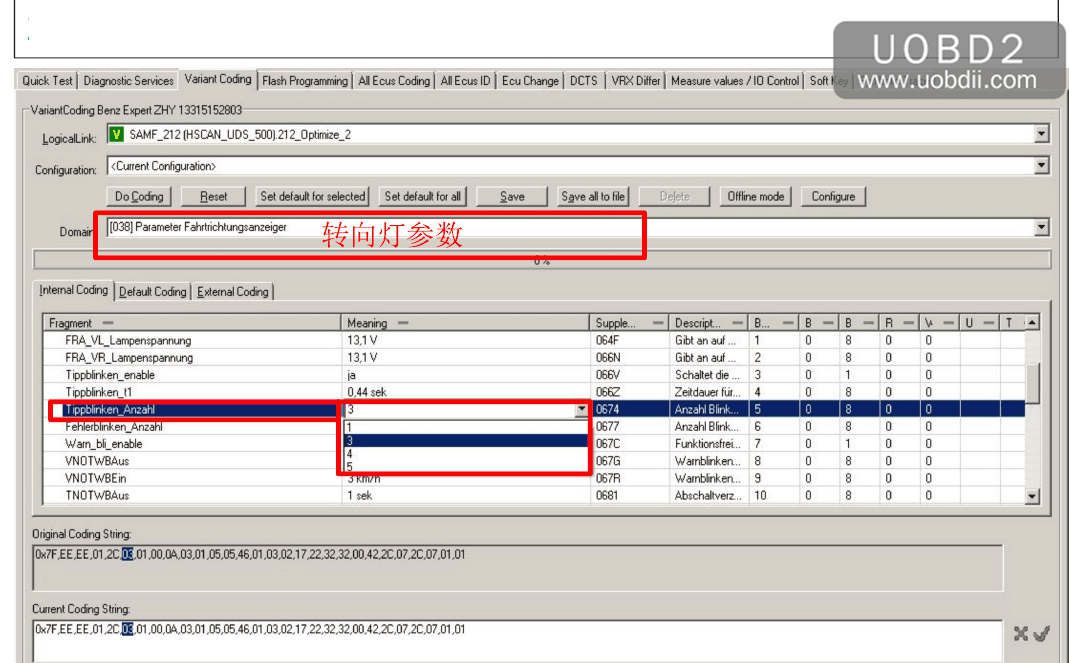Switch to Measure values / IO Control tab
Viewport: 1069px width, 663px height.
(735, 80)
